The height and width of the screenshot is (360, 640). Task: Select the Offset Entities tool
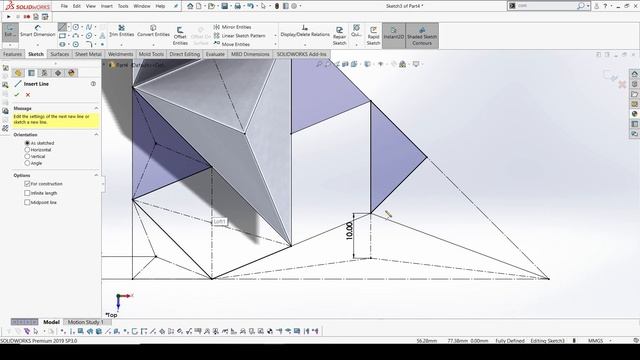pos(180,36)
